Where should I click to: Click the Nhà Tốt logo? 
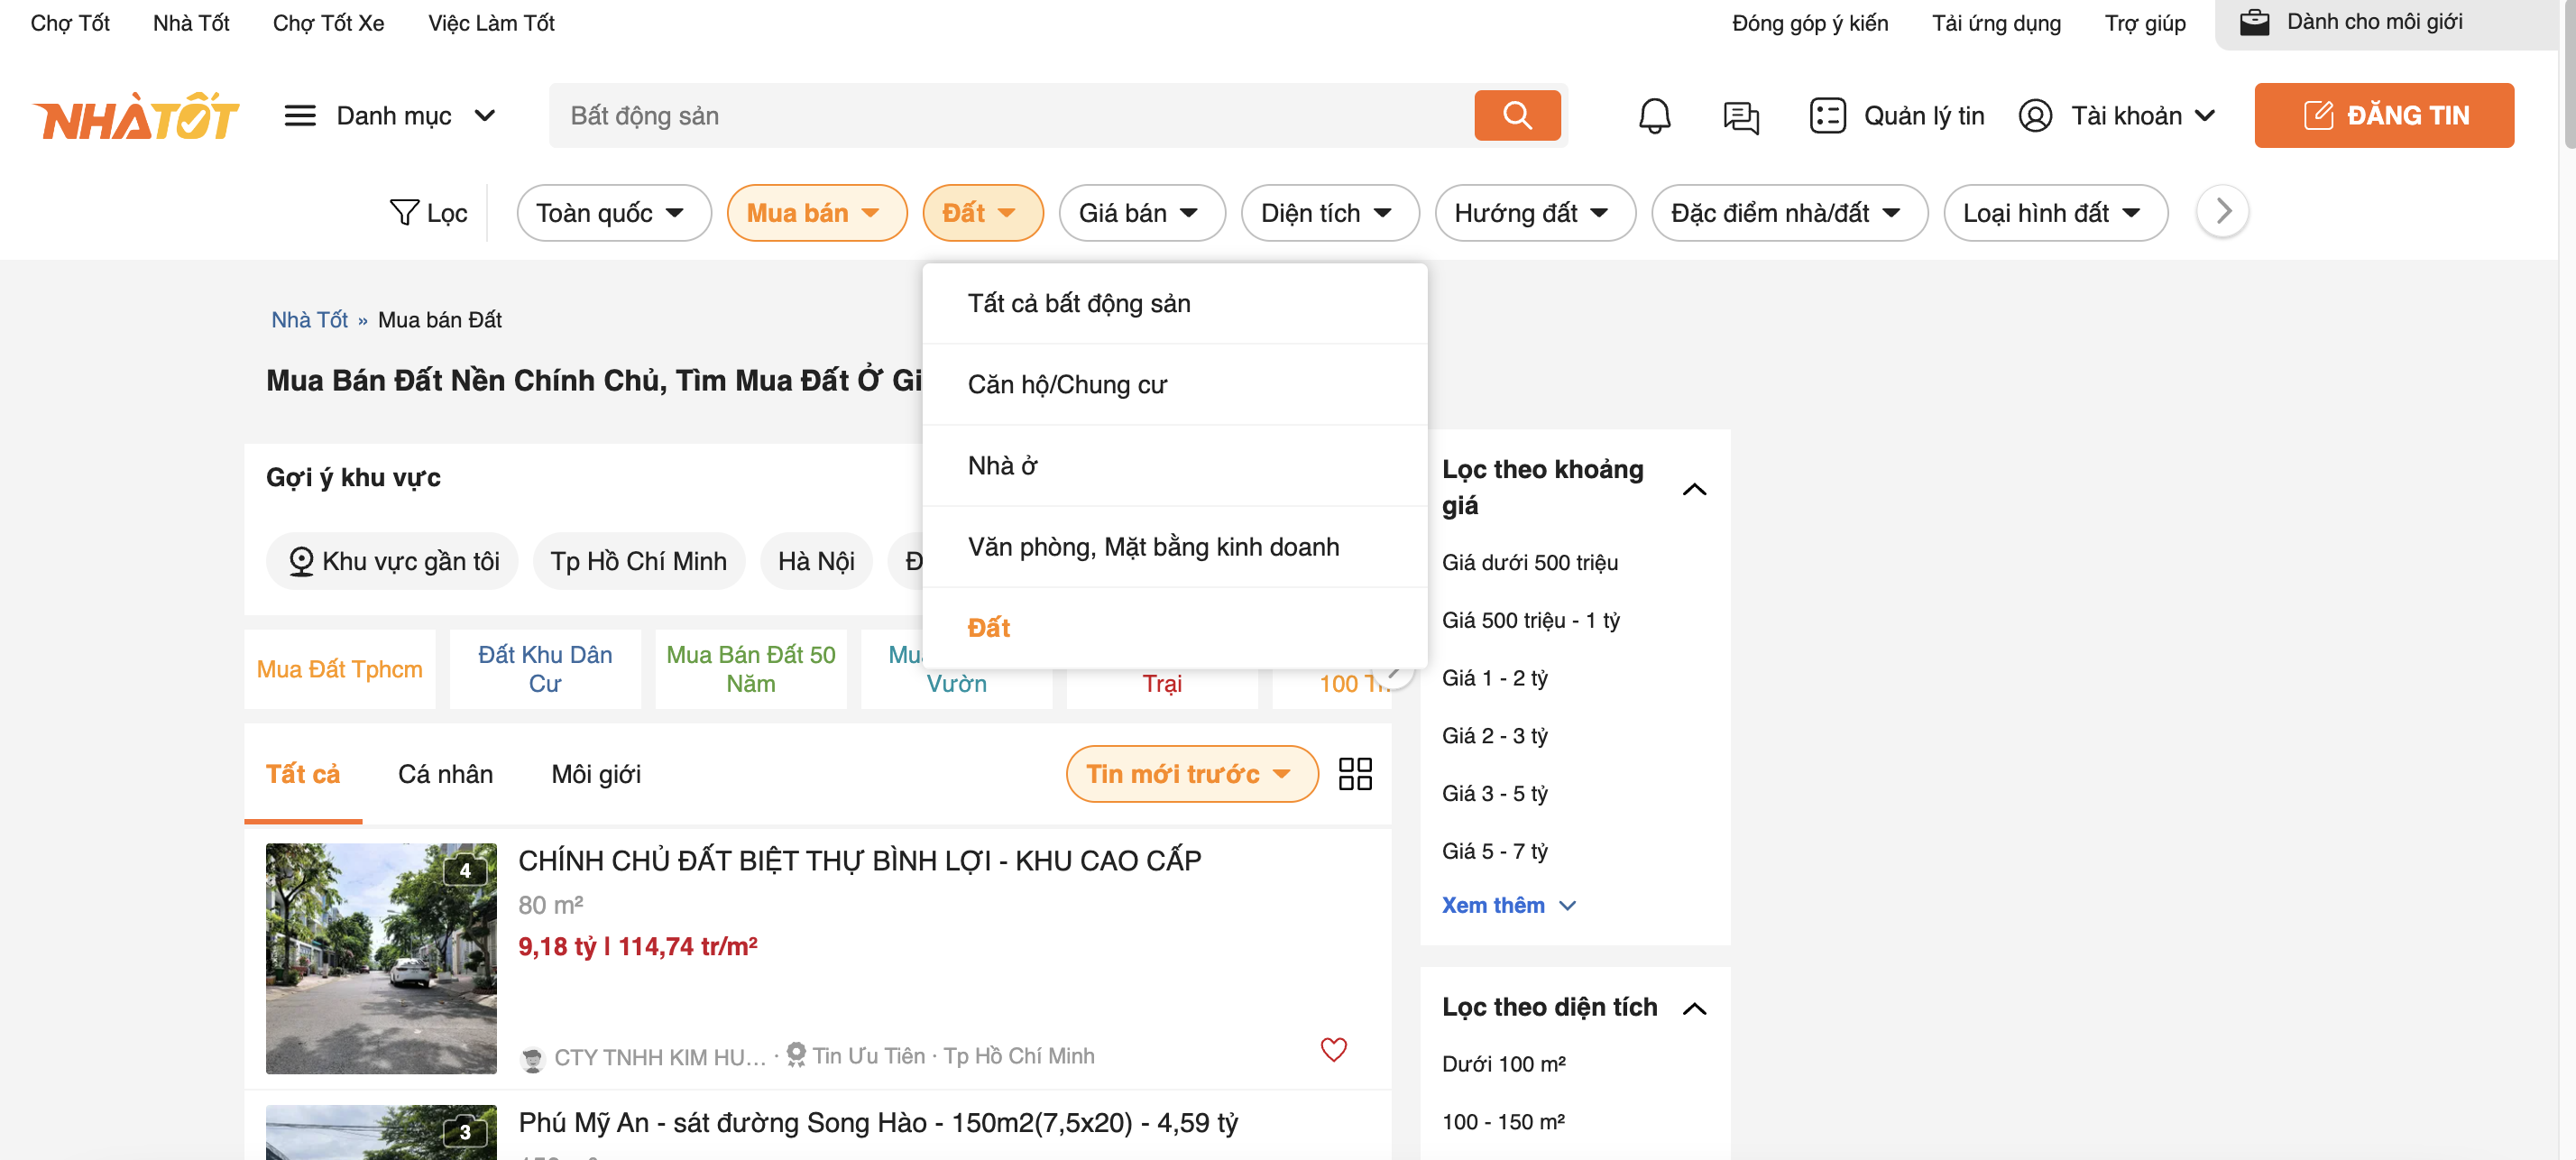point(136,116)
